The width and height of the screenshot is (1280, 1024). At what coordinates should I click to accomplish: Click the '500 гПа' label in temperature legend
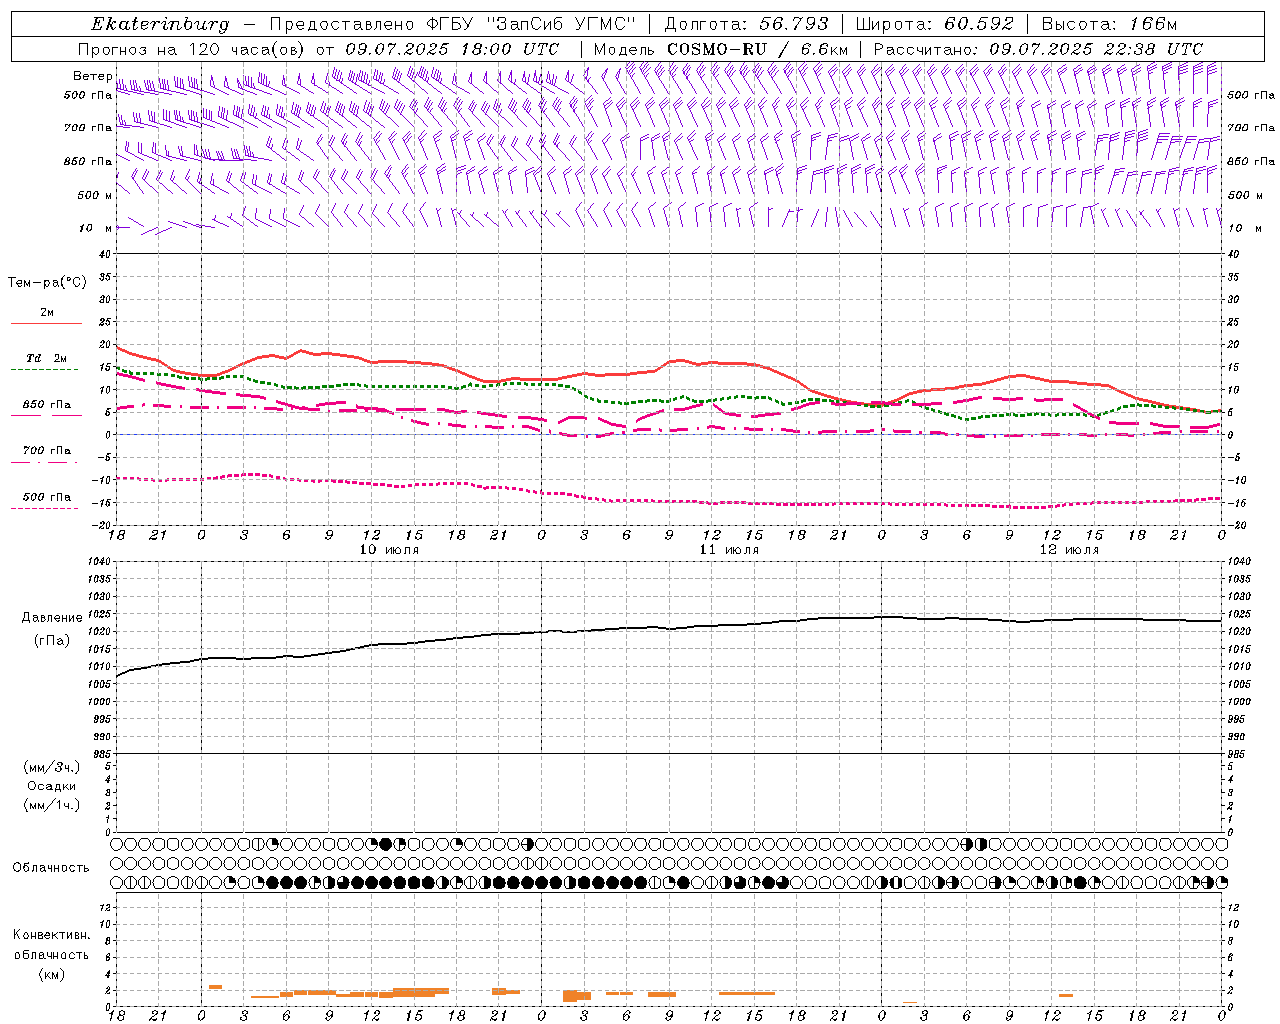[x=47, y=497]
